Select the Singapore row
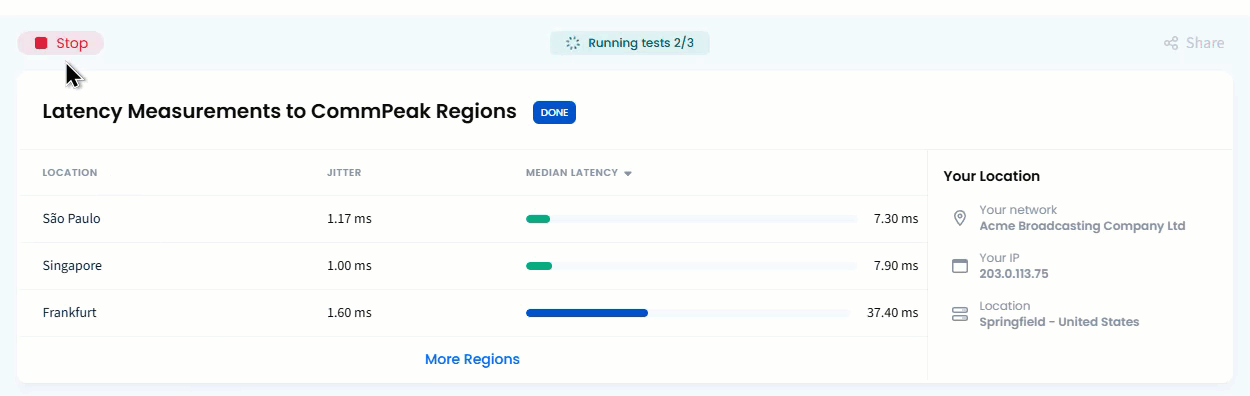The height and width of the screenshot is (396, 1250). [473, 266]
